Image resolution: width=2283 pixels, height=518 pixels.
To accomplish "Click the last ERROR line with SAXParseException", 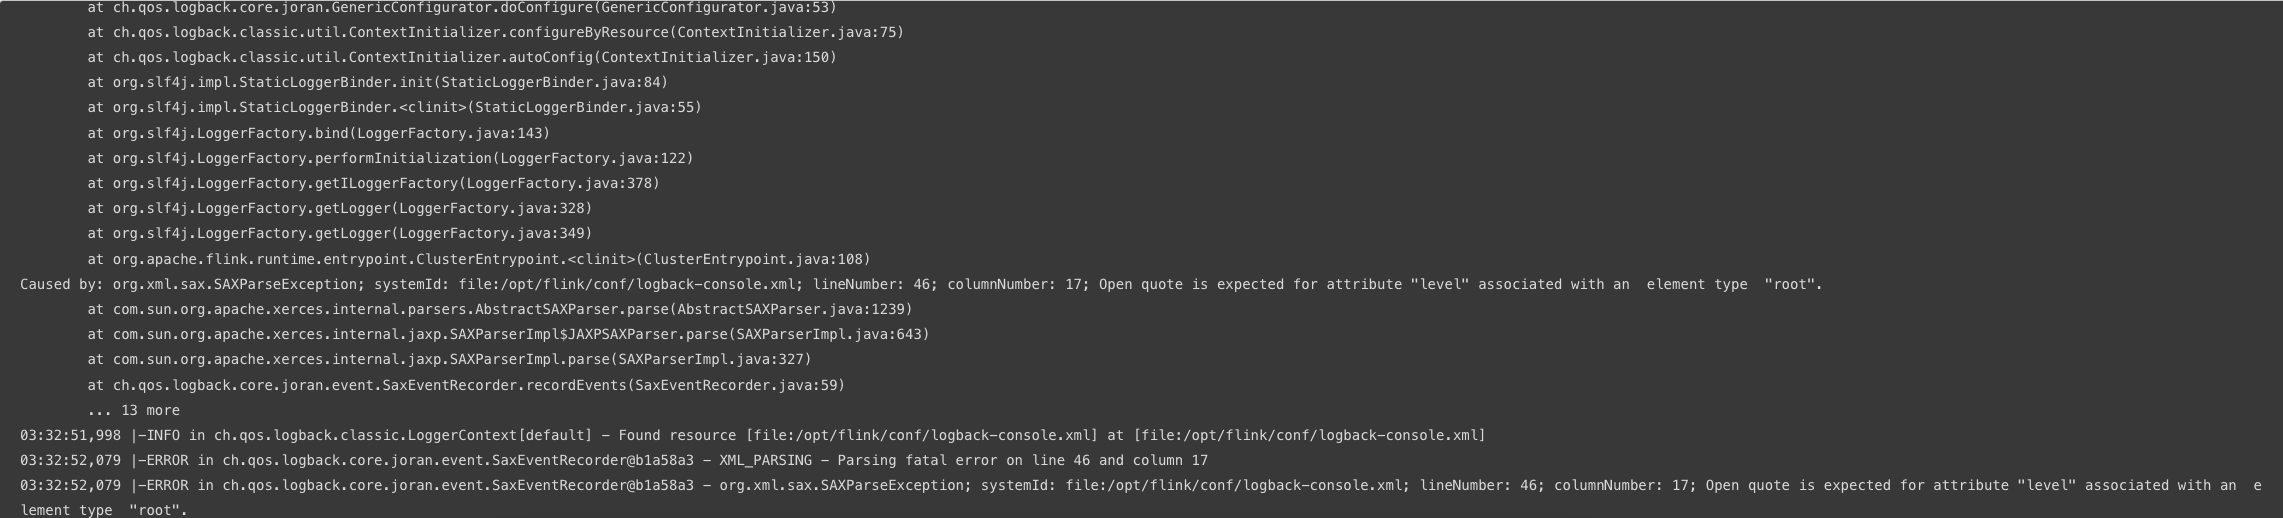I will [1141, 497].
